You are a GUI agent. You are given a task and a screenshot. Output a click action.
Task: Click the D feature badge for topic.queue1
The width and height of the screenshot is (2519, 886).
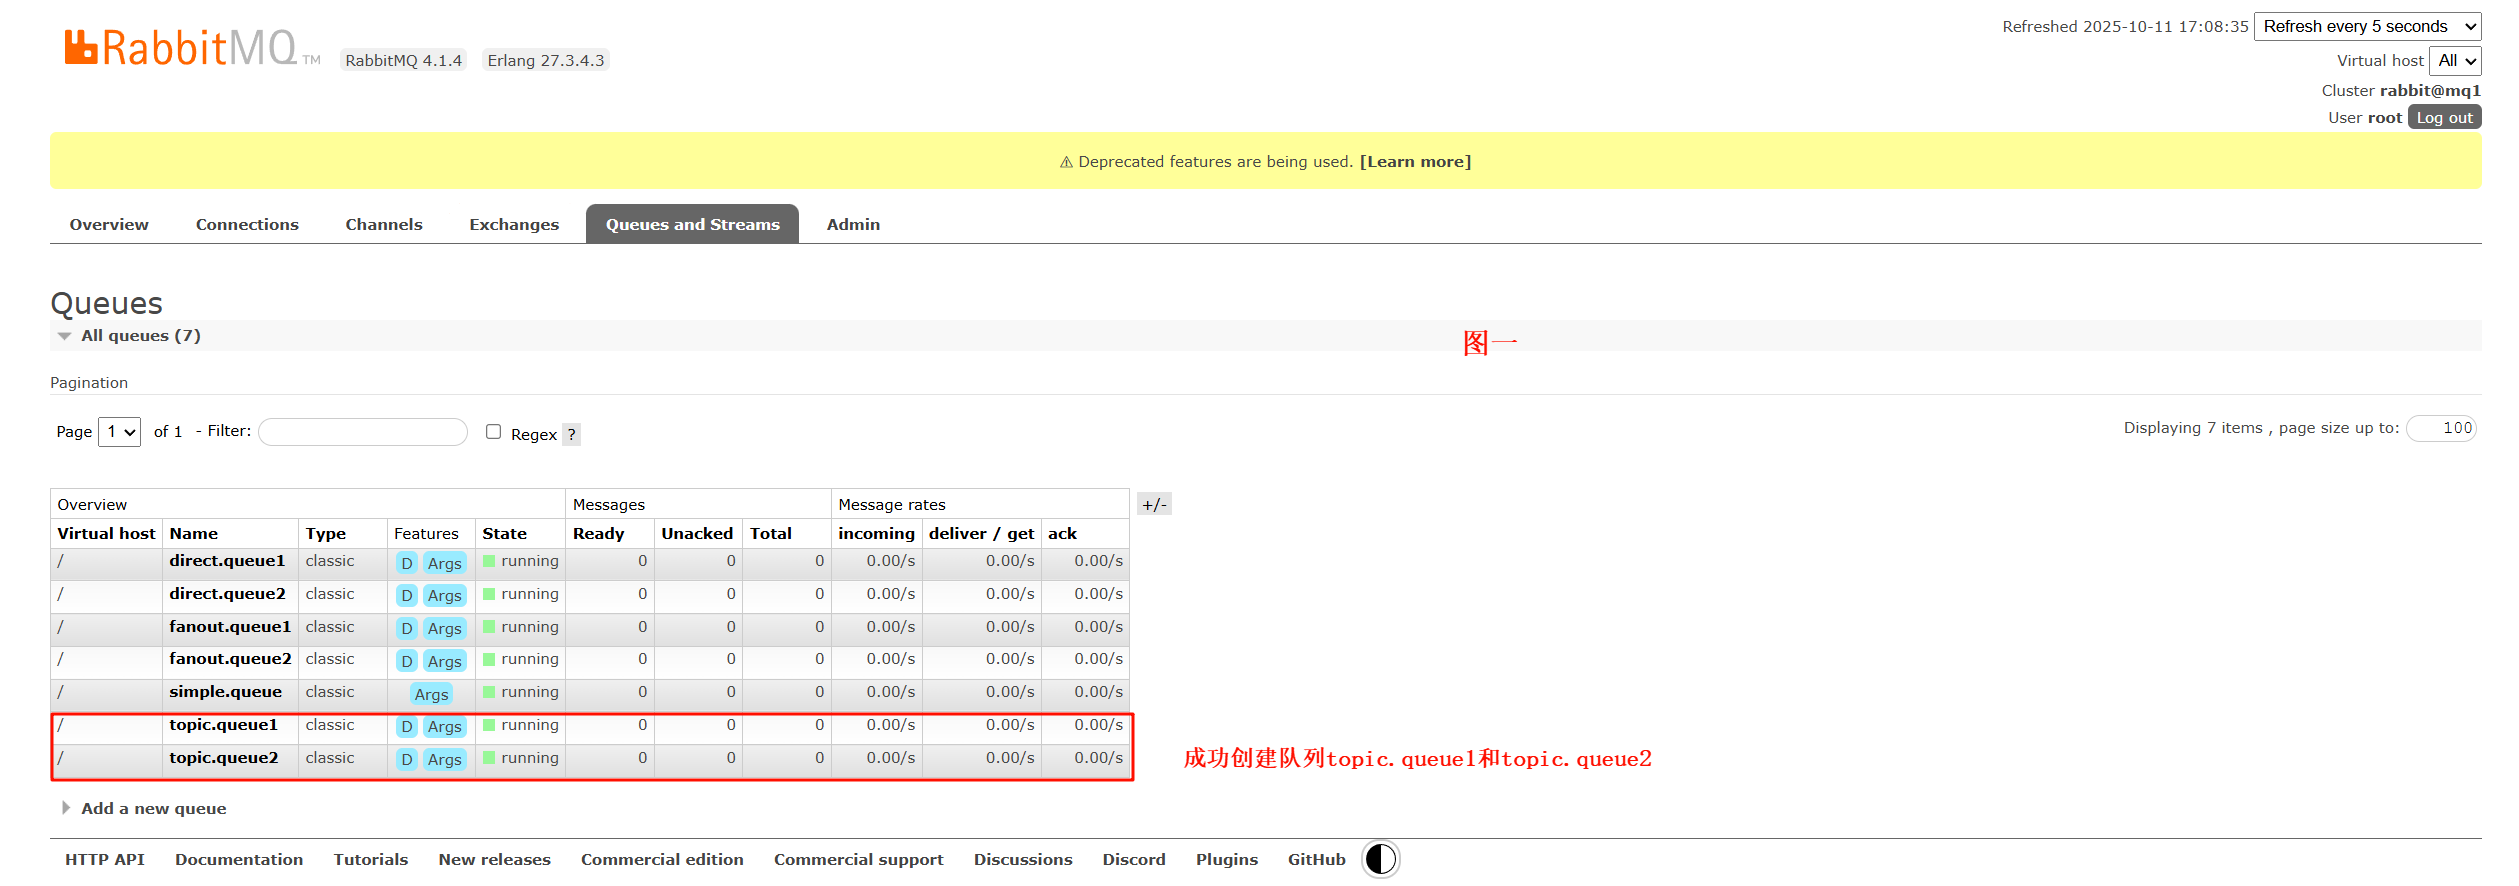(x=407, y=727)
